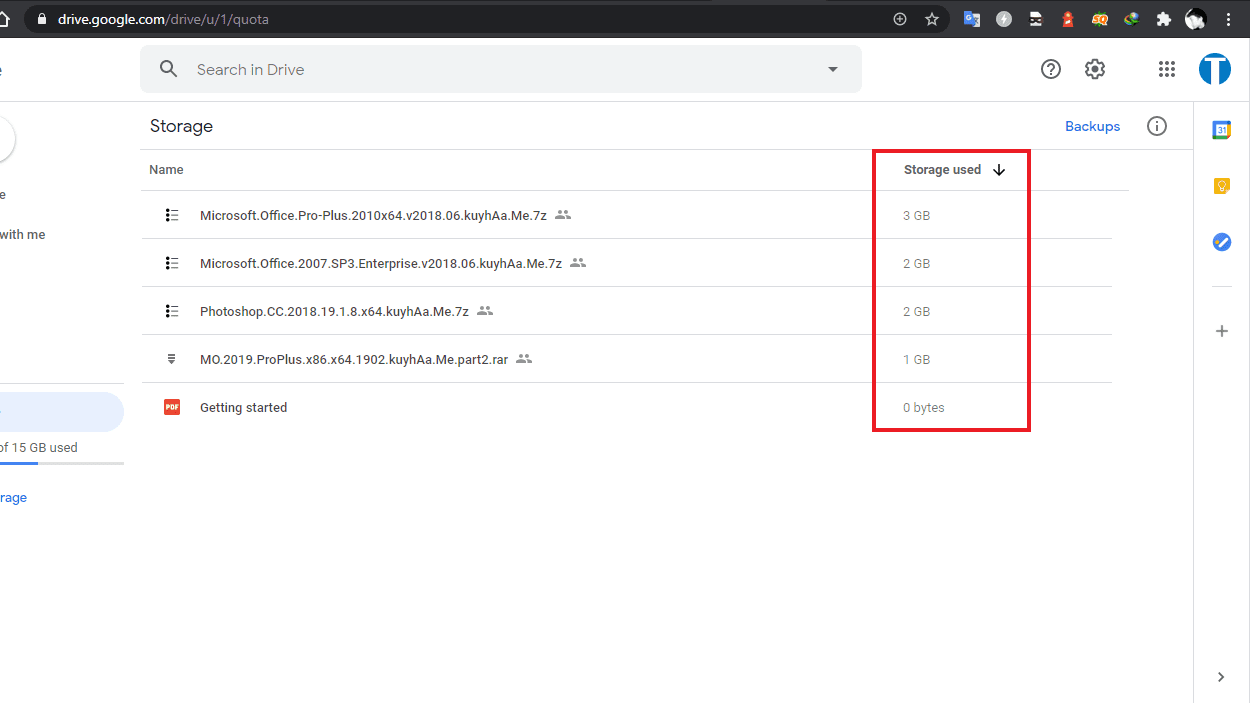Image resolution: width=1250 pixels, height=703 pixels.
Task: Open Google Calendar side panel
Action: pyautogui.click(x=1221, y=130)
